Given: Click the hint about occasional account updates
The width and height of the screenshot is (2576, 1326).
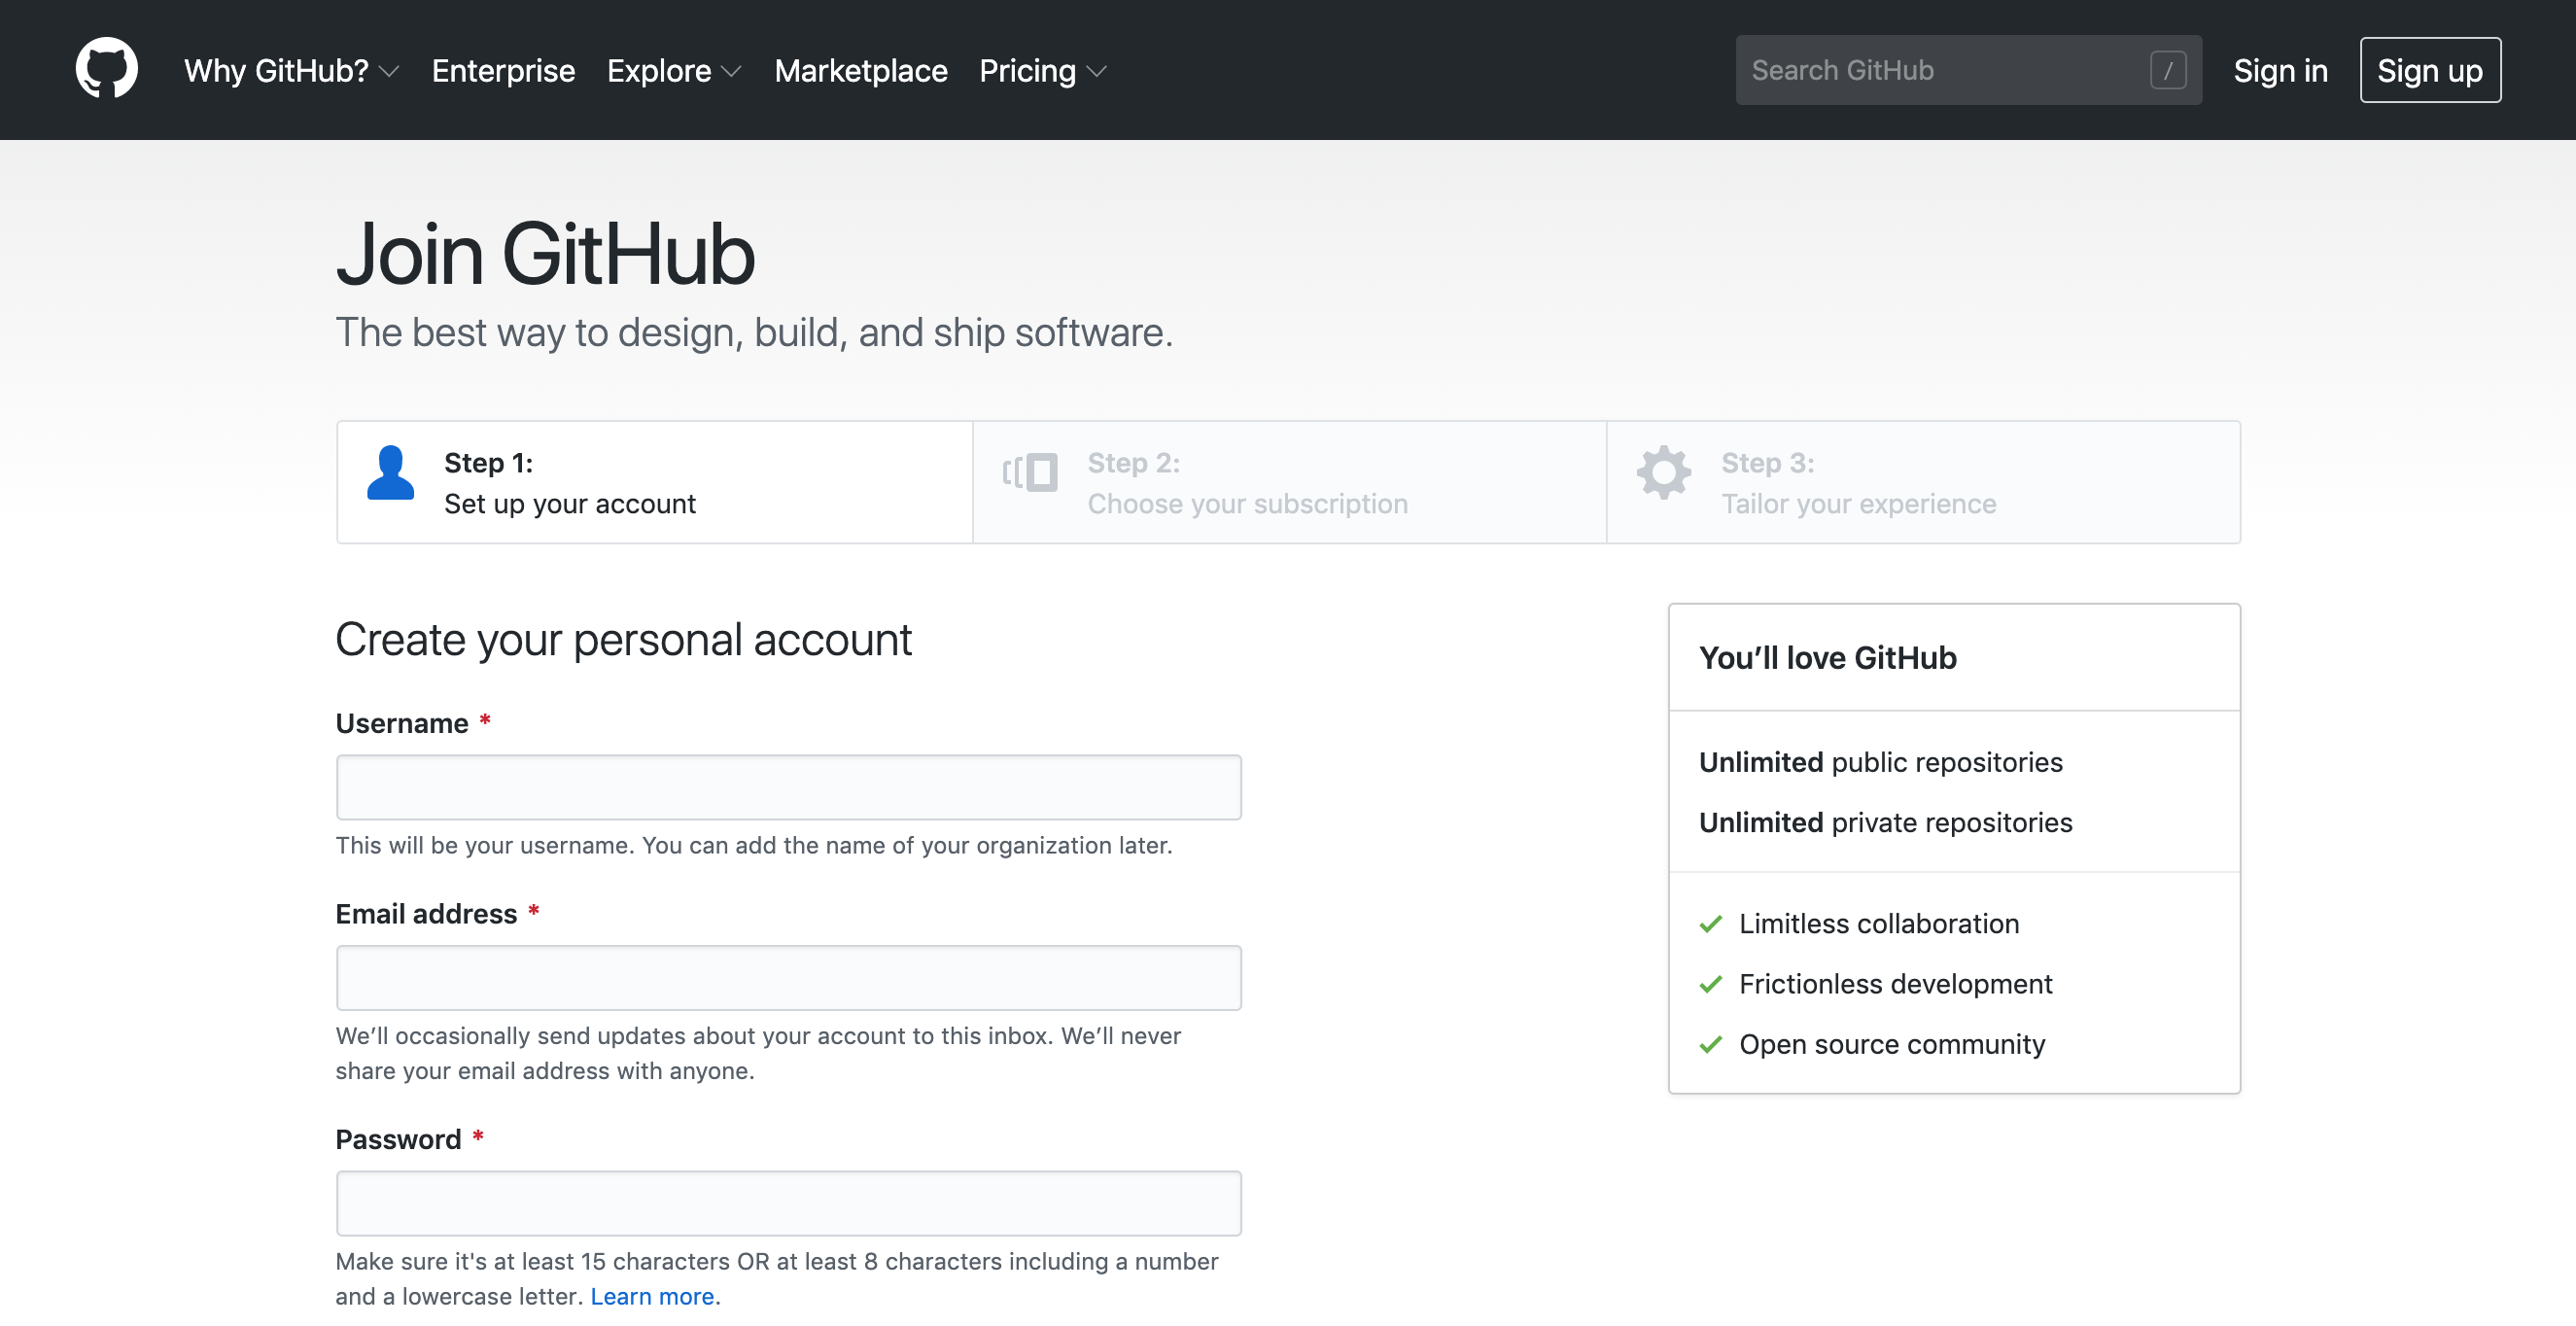Looking at the screenshot, I should [x=758, y=1053].
